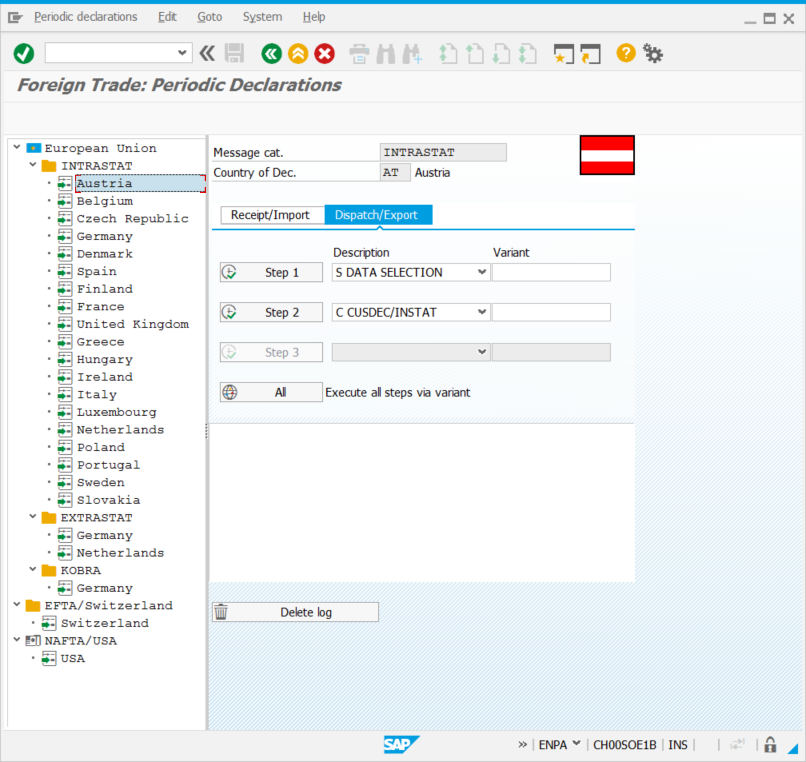Open Help via yellow question mark
Viewport: 806px width, 762px height.
(626, 53)
